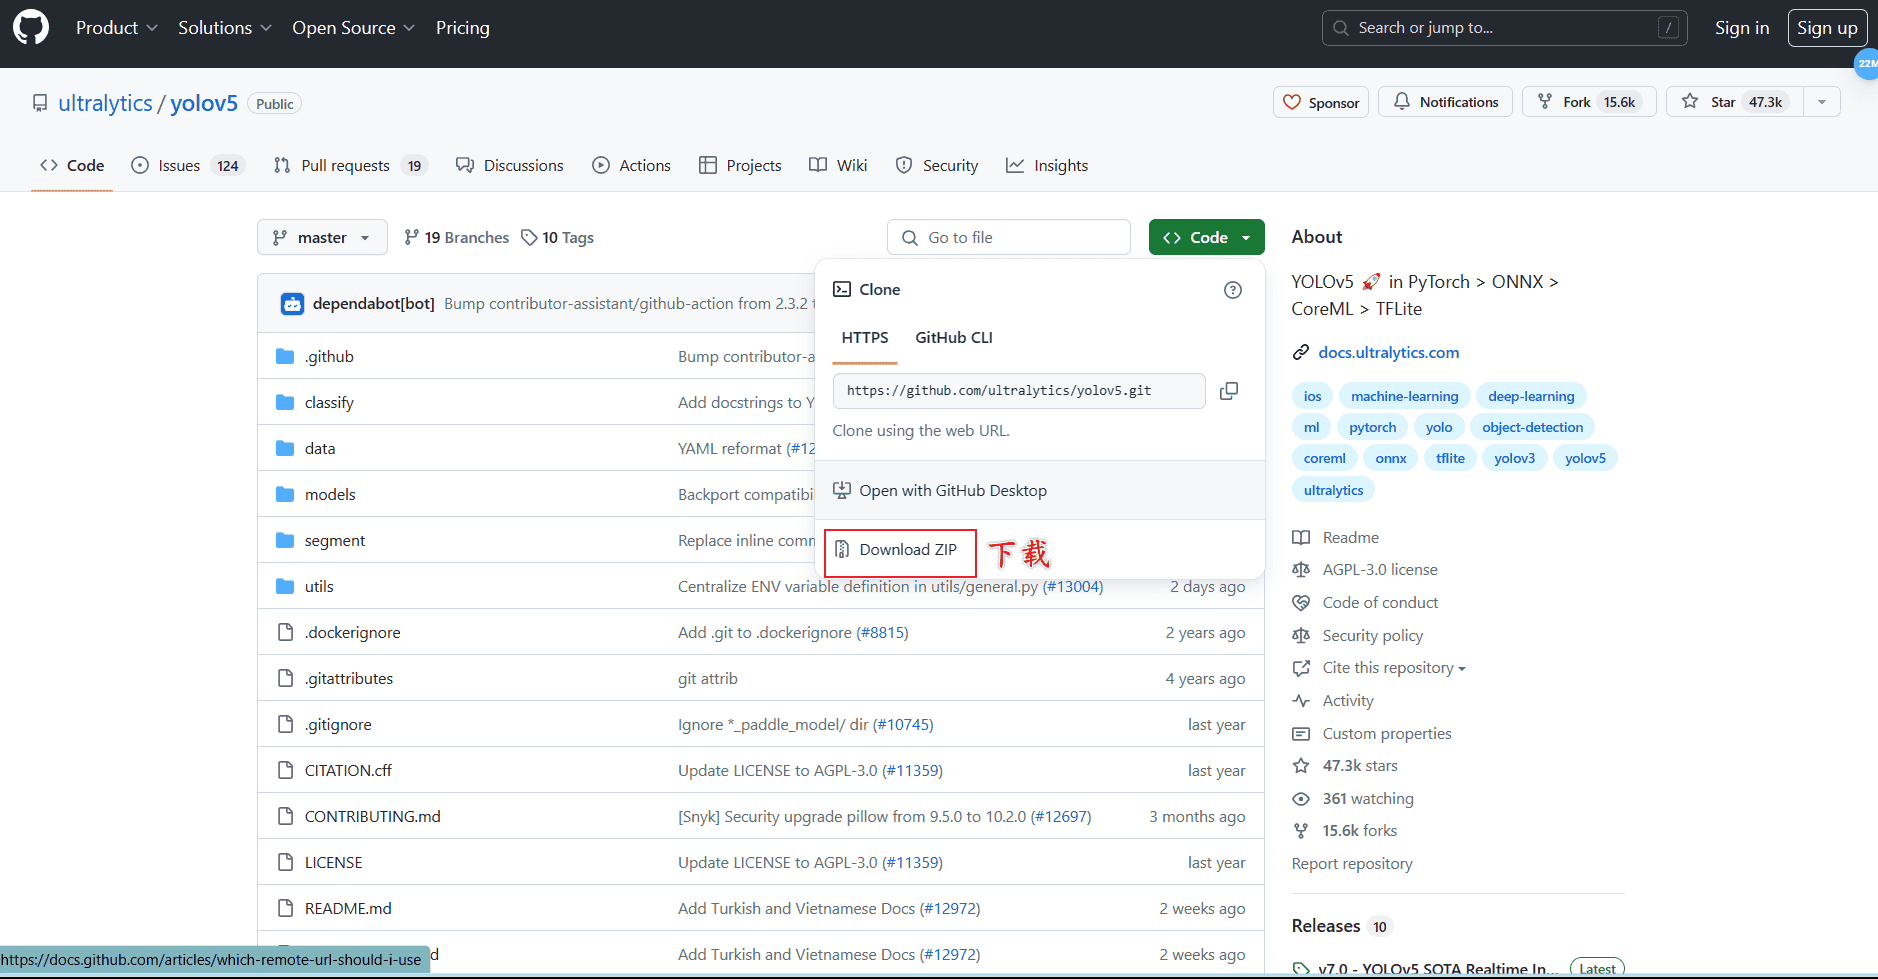Open docs.ultralytics.com link

coord(1389,352)
